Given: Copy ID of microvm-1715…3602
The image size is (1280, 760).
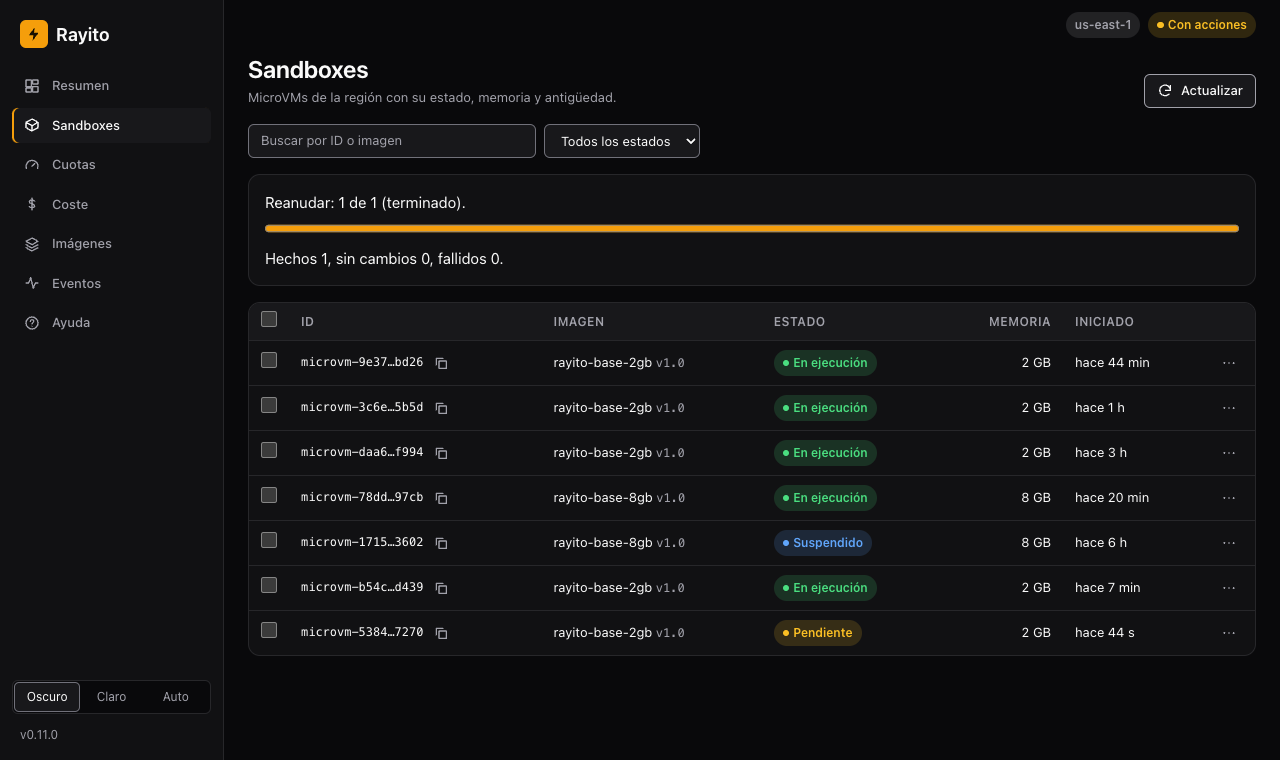Looking at the screenshot, I should [441, 543].
